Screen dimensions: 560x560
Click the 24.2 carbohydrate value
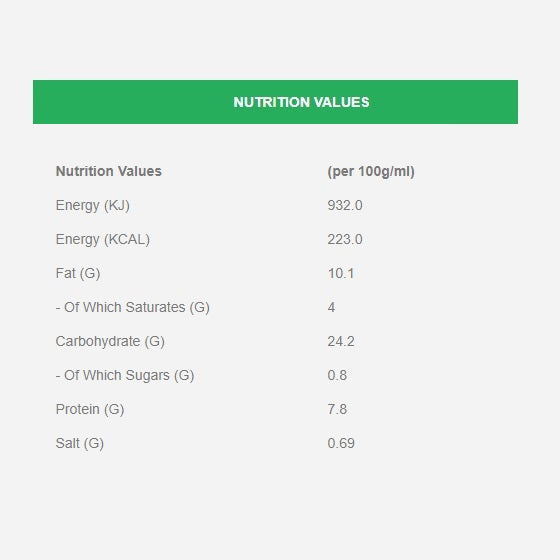point(341,341)
